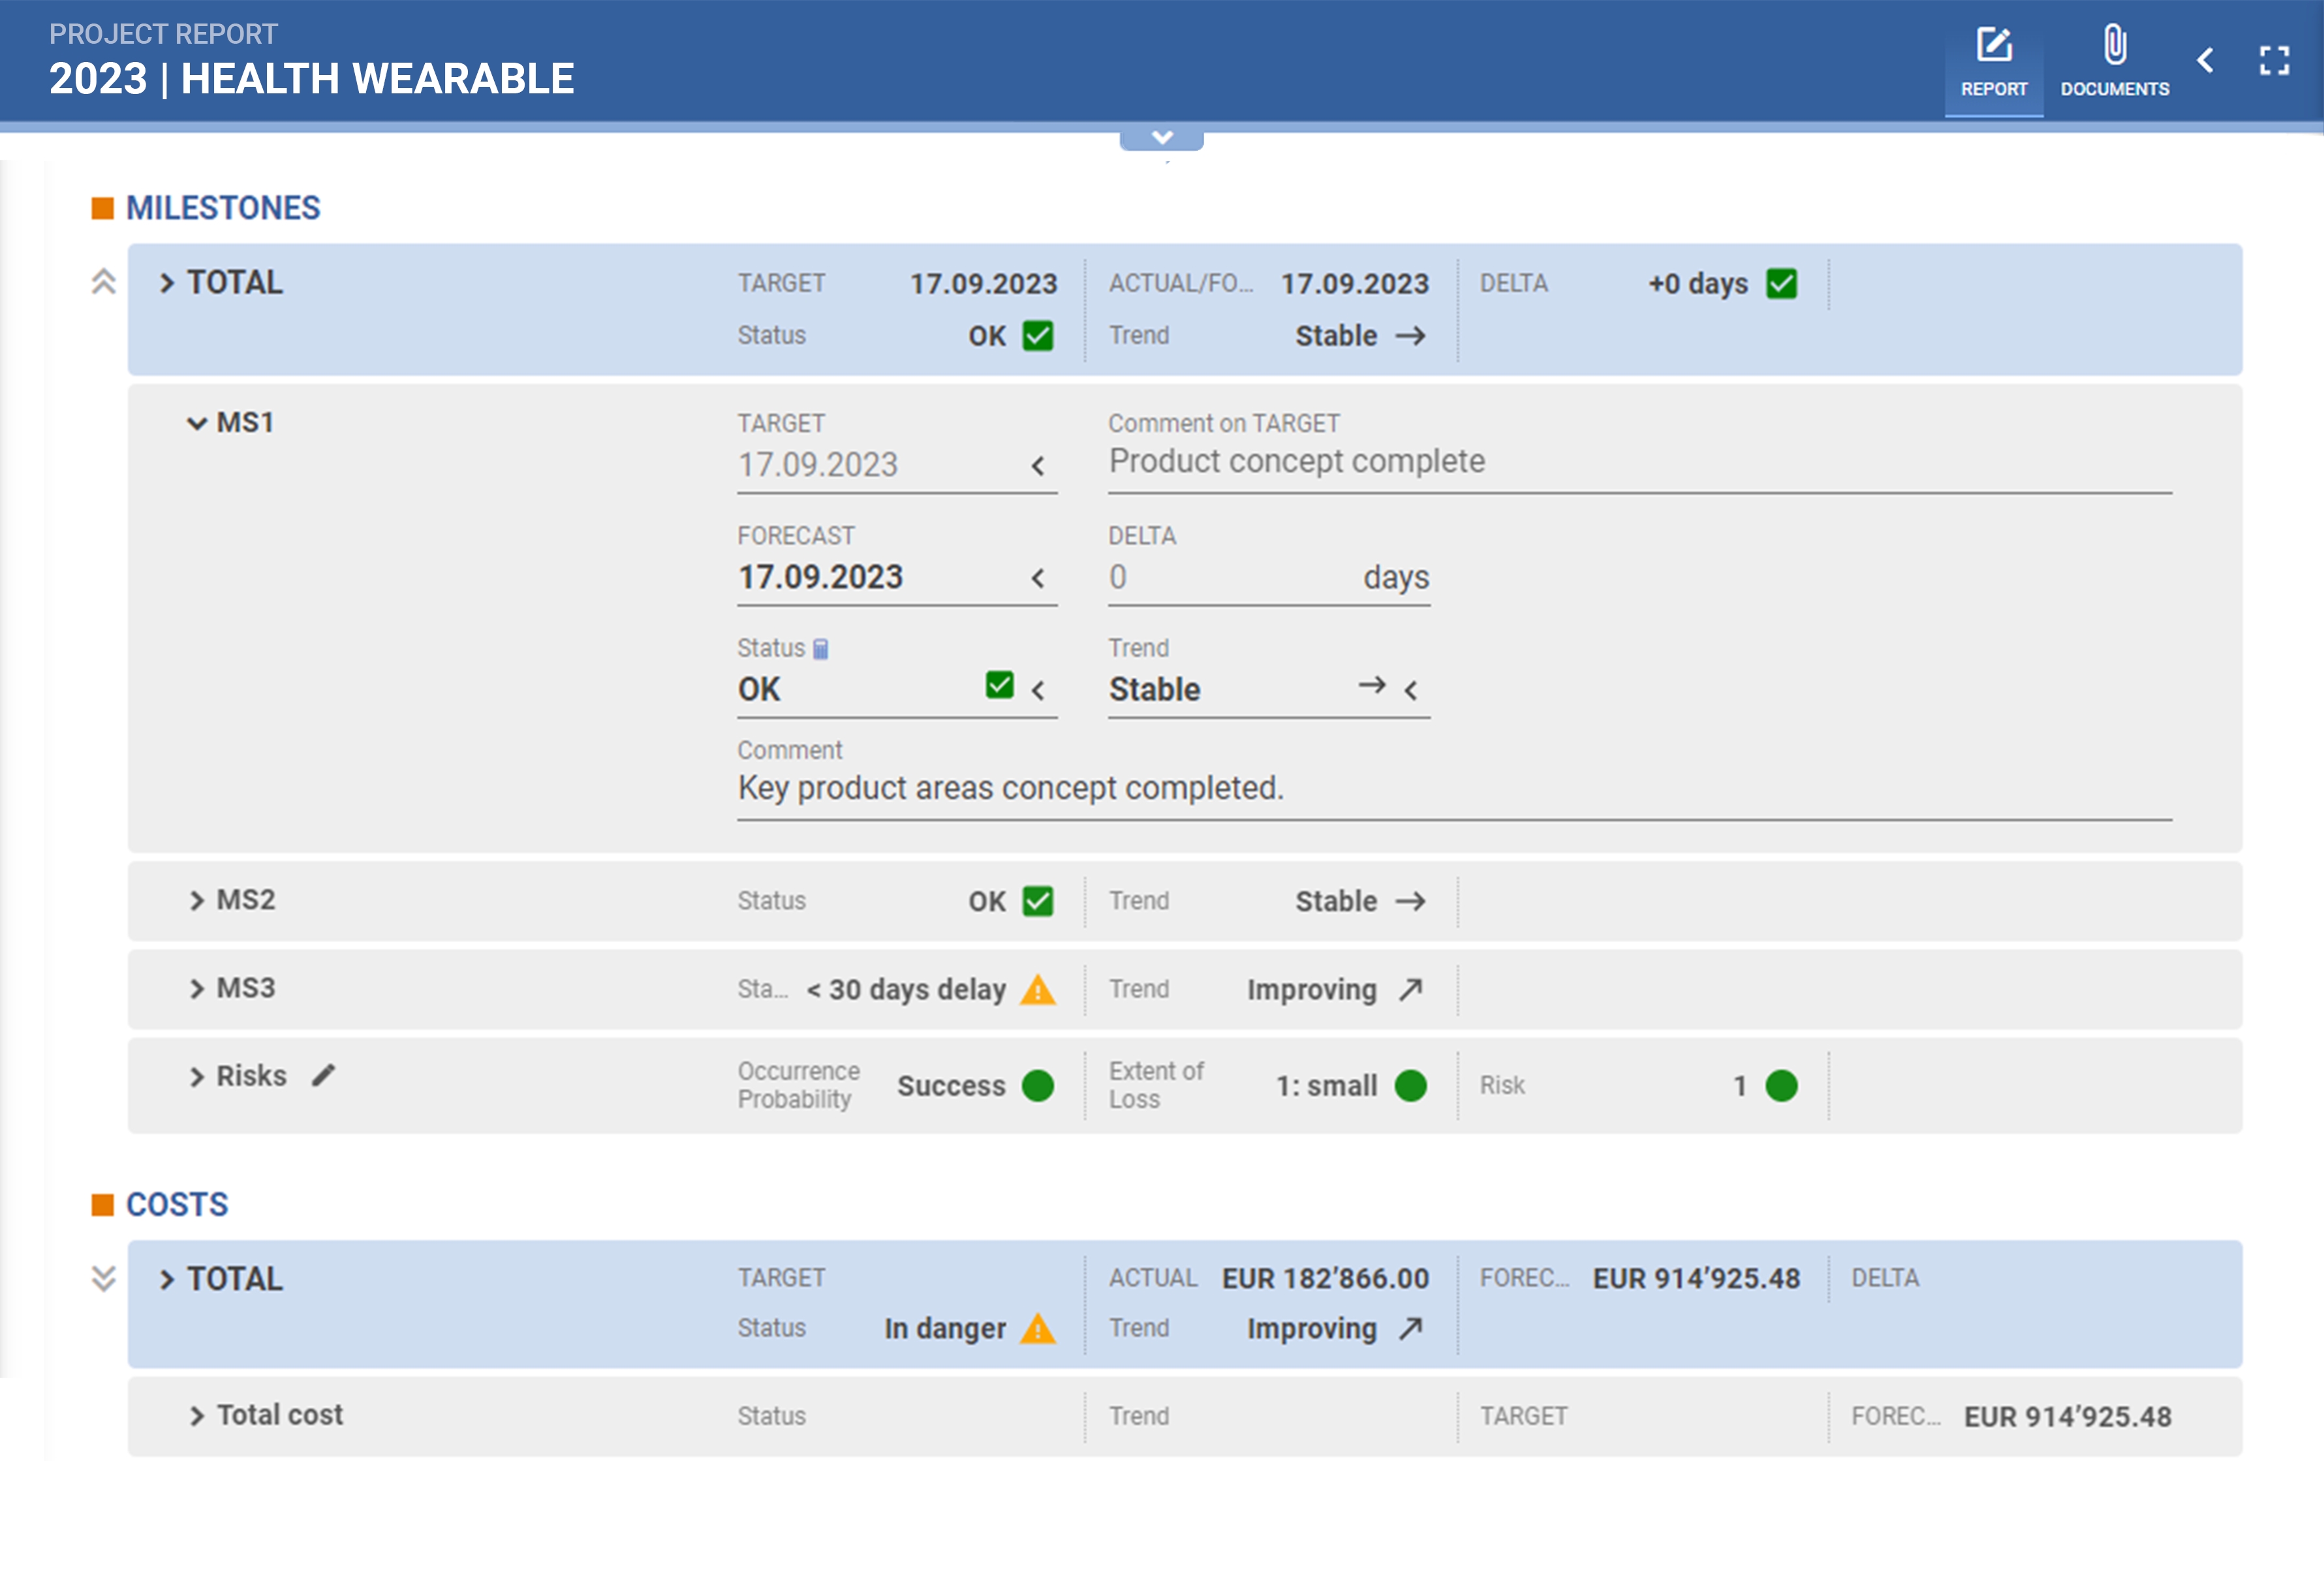The height and width of the screenshot is (1572, 2324).
Task: Click the green Risk indicator dot
Action: coord(1781,1086)
